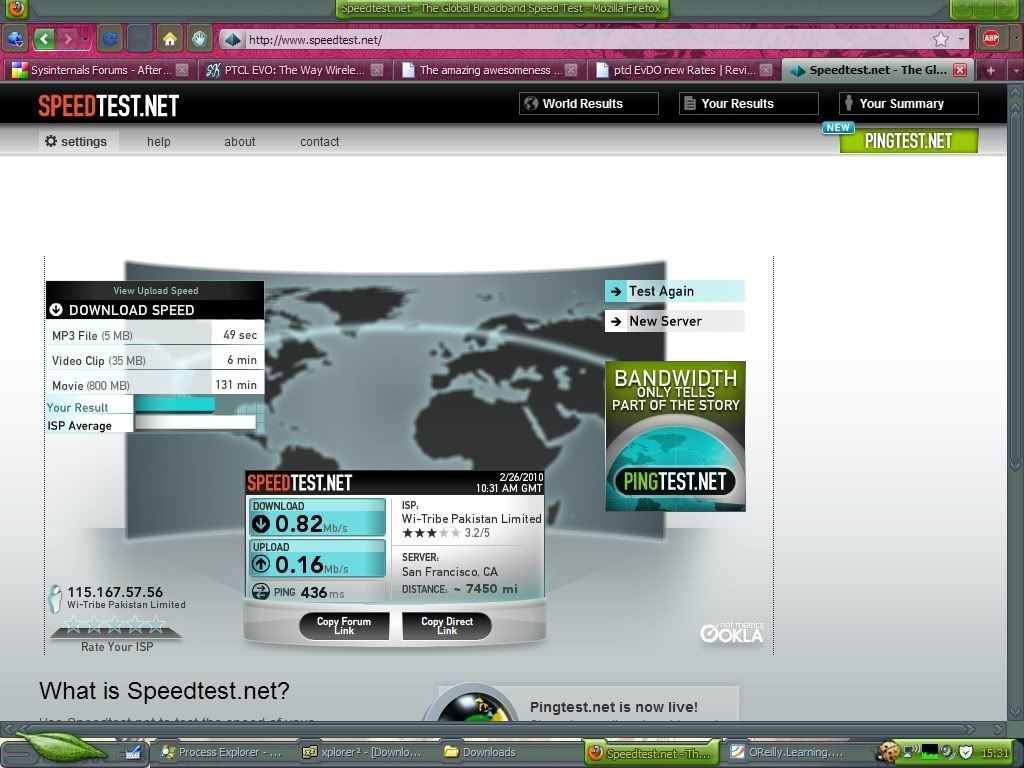
Task: Click the Your Result download speed bar
Action: (175, 405)
